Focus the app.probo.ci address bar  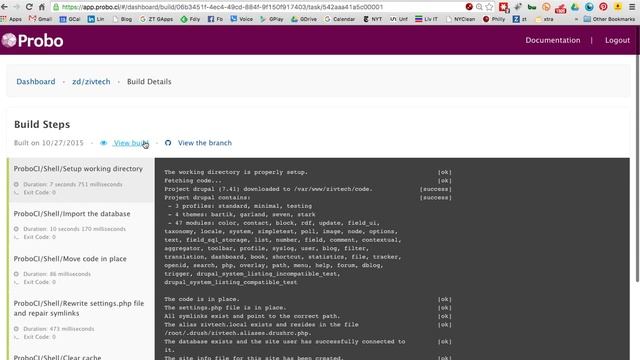point(261,7)
